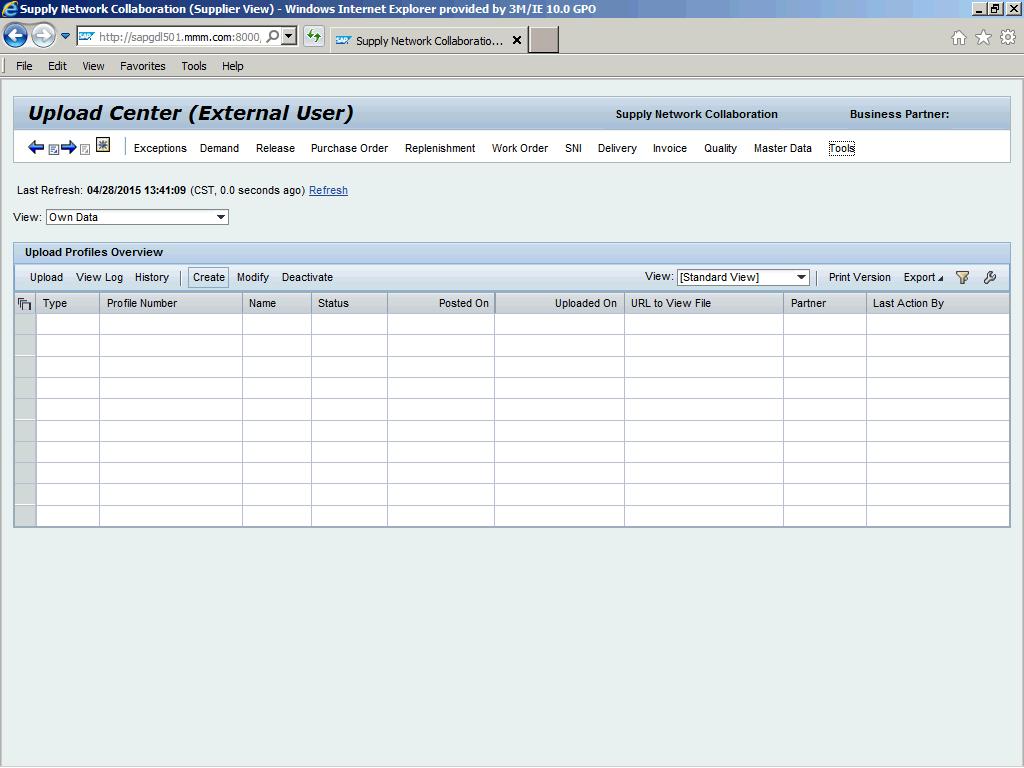
Task: Click Print Version
Action: pyautogui.click(x=859, y=278)
